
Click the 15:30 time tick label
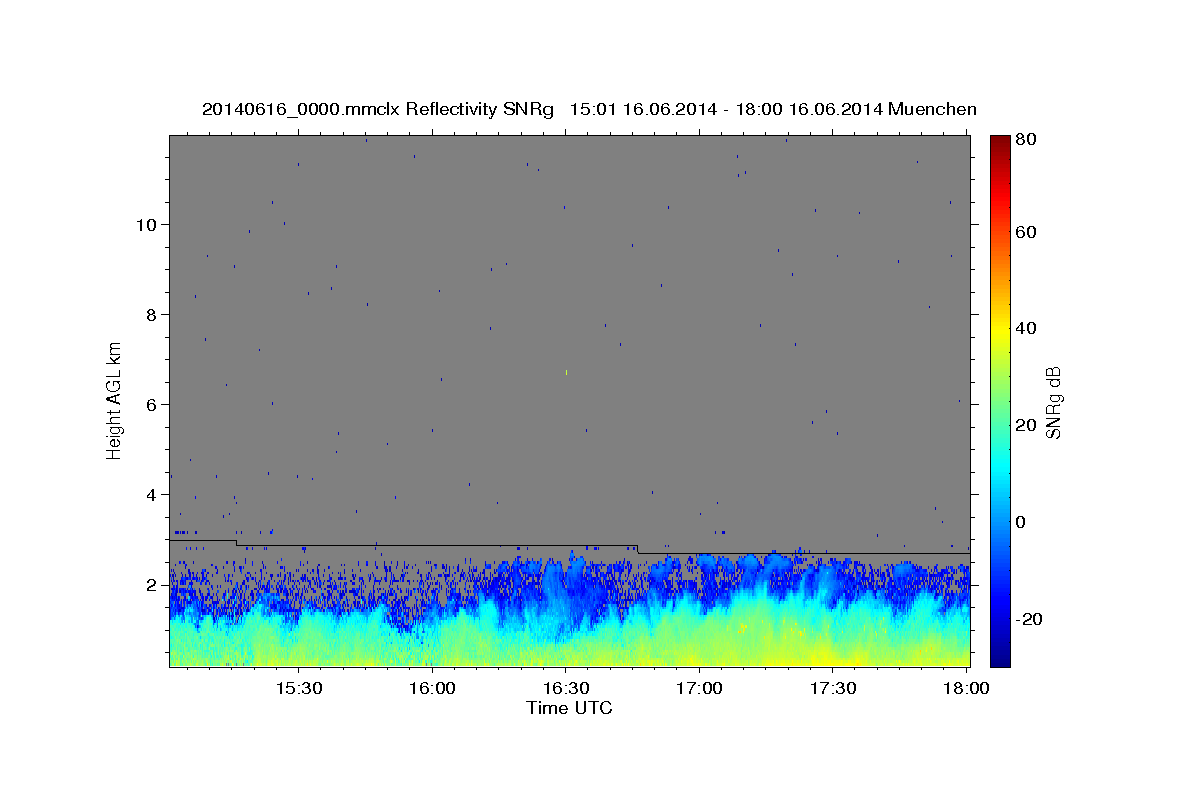(x=298, y=689)
